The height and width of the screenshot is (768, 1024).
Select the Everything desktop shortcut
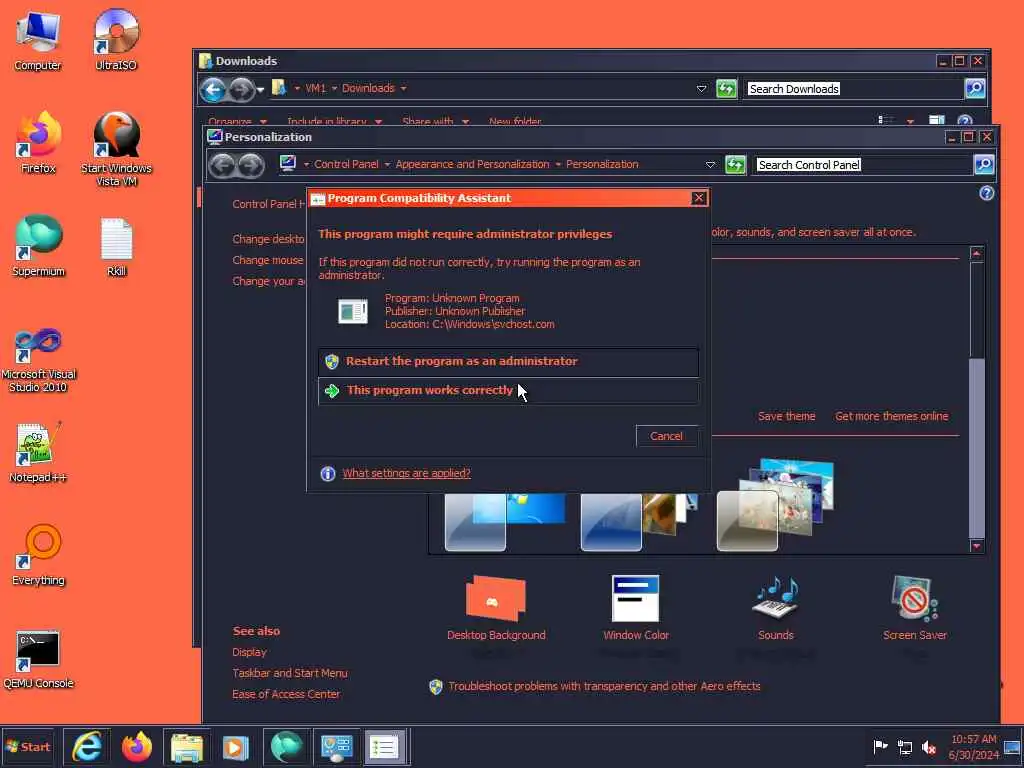coord(38,555)
